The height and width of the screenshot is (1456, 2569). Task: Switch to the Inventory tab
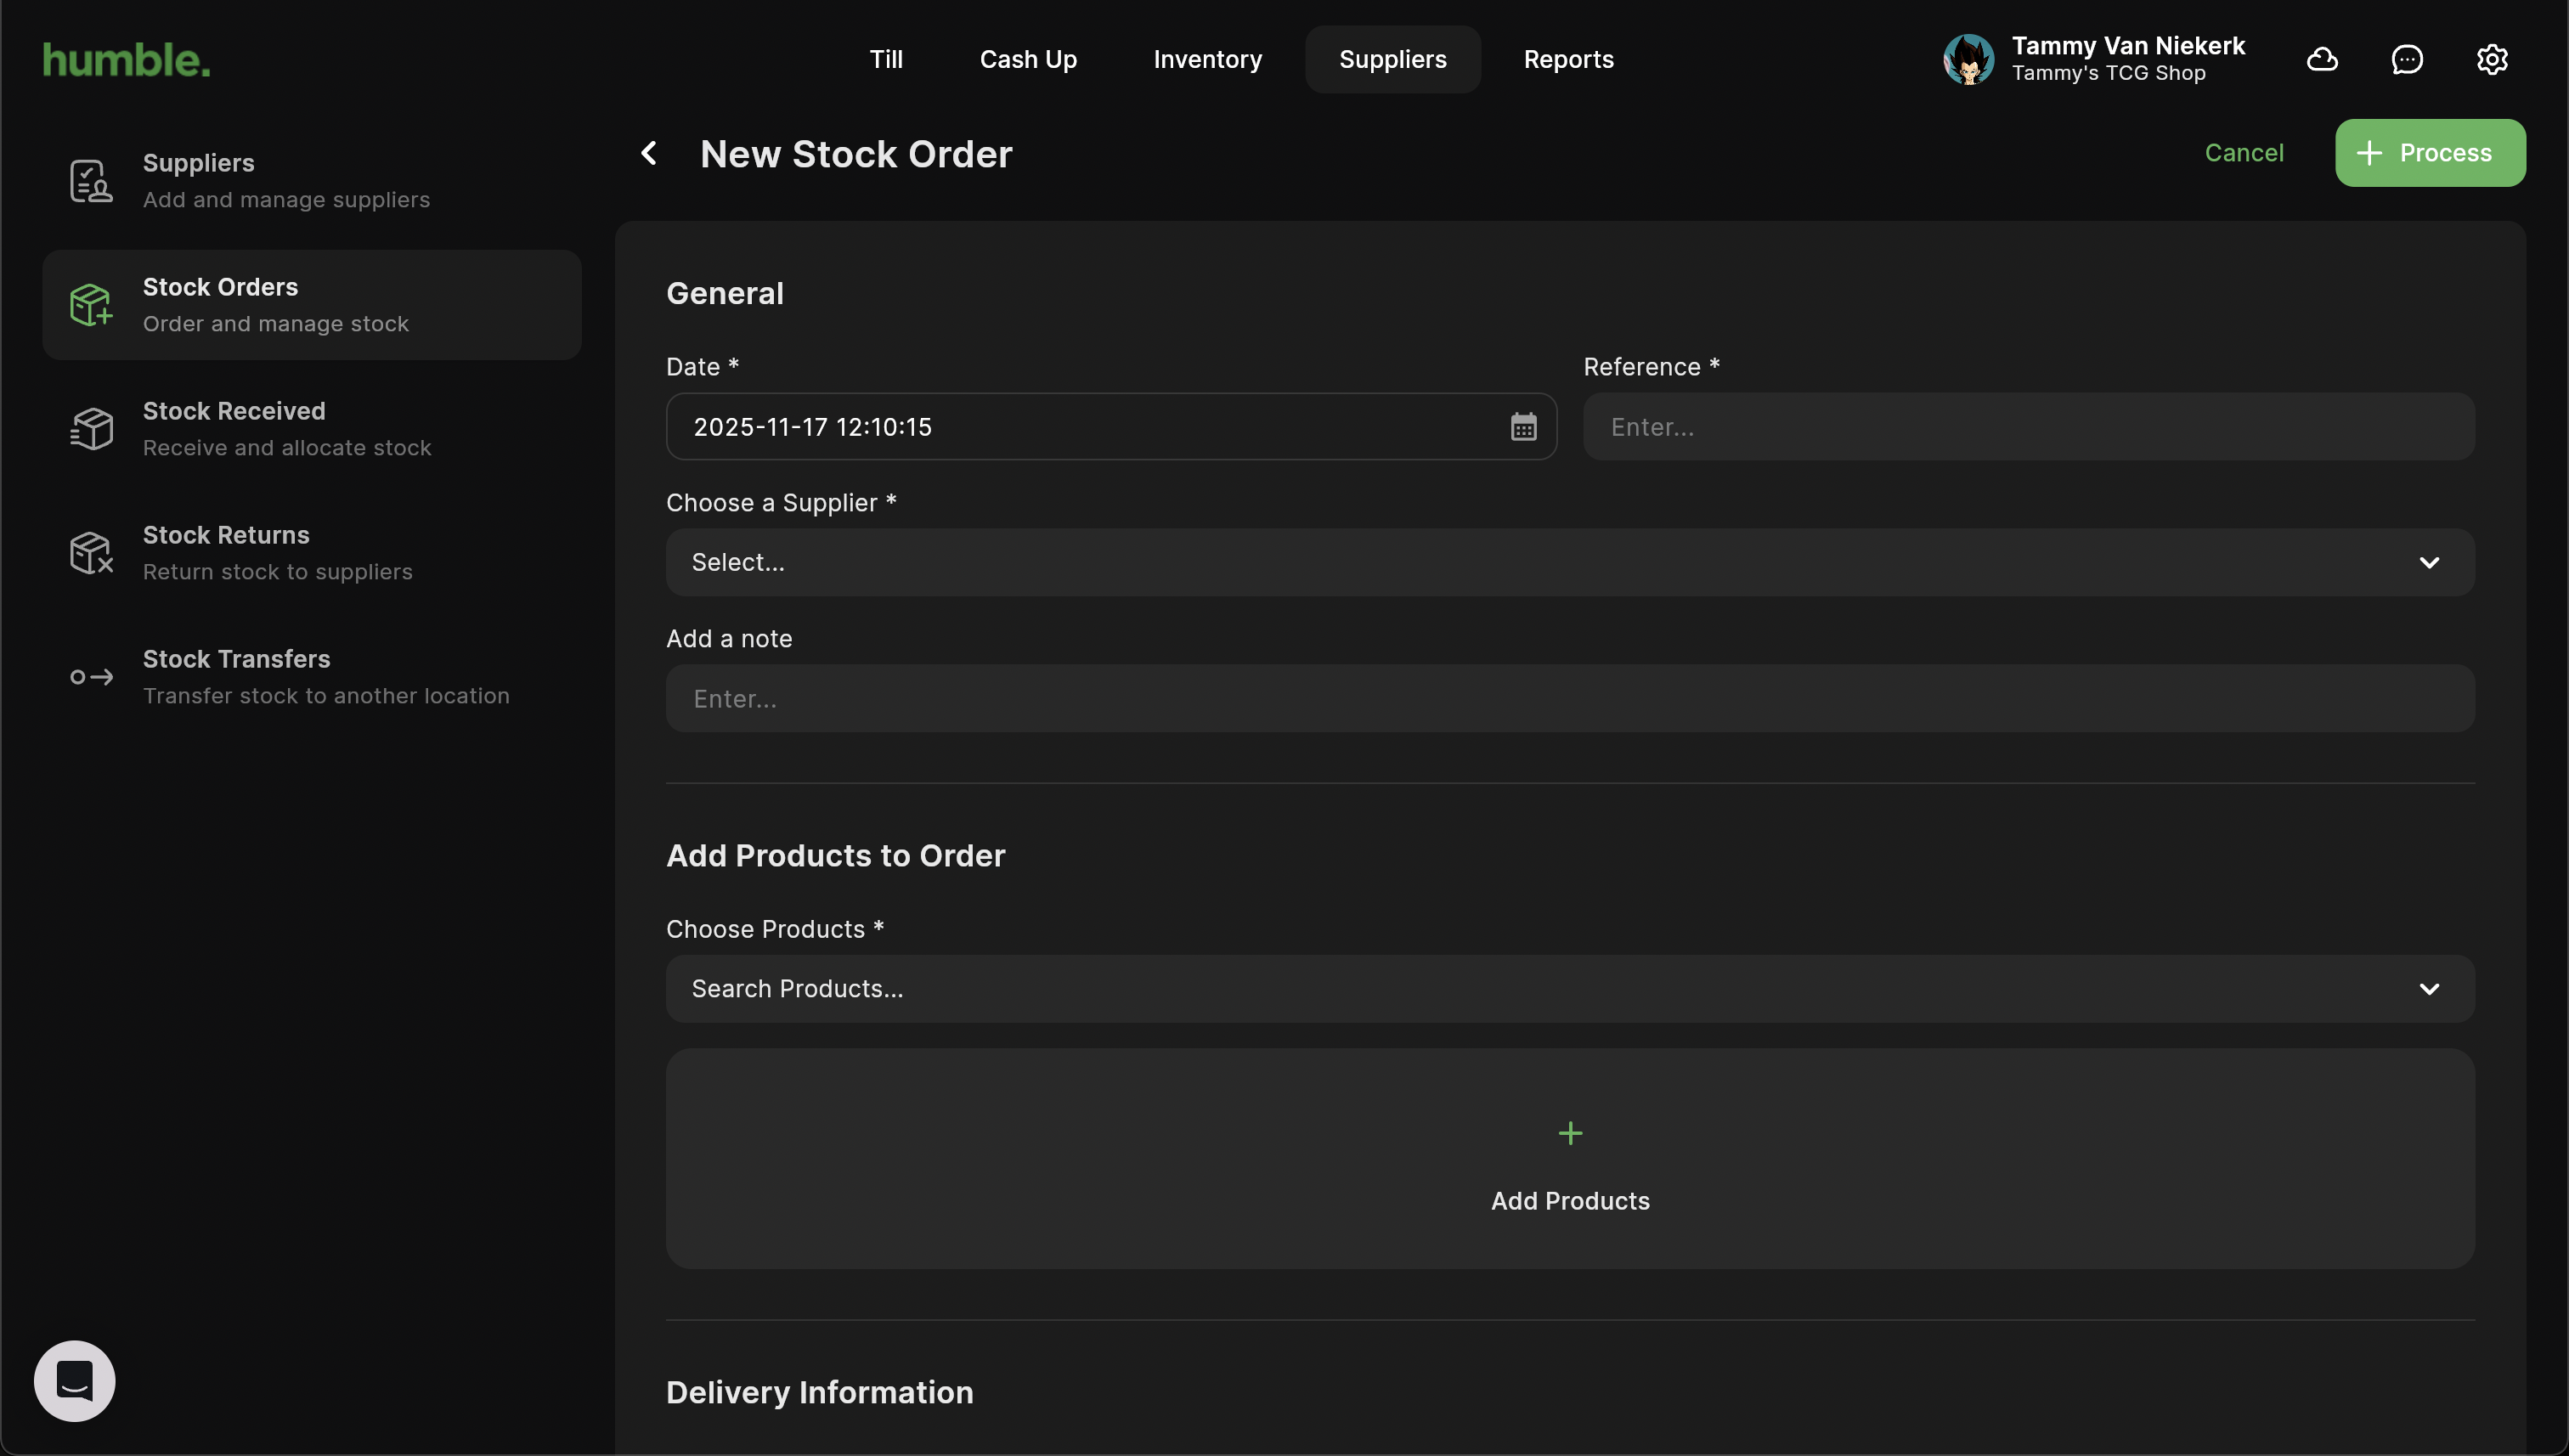(x=1207, y=60)
